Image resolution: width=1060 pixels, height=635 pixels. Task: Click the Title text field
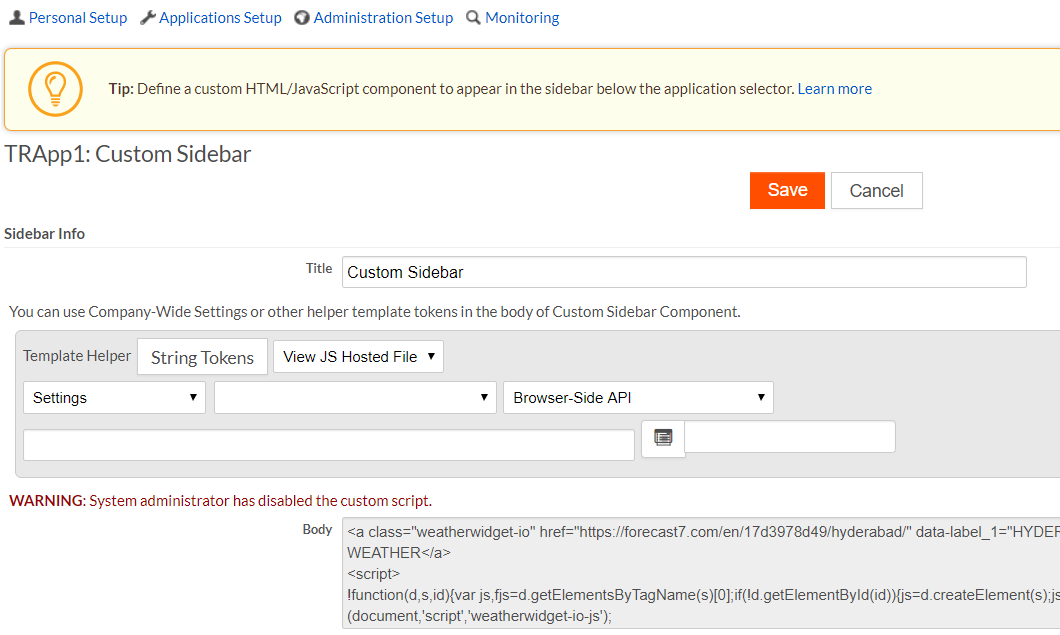click(x=684, y=272)
